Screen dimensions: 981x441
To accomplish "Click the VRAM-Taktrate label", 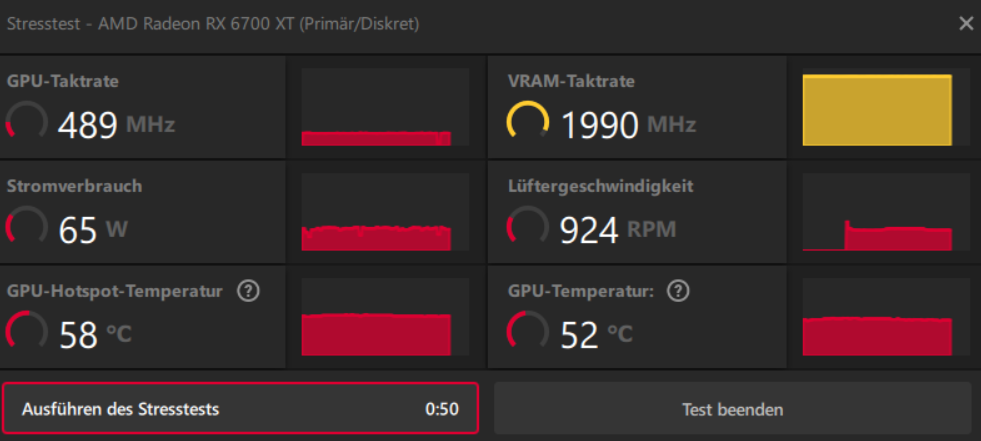I will 571,81.
